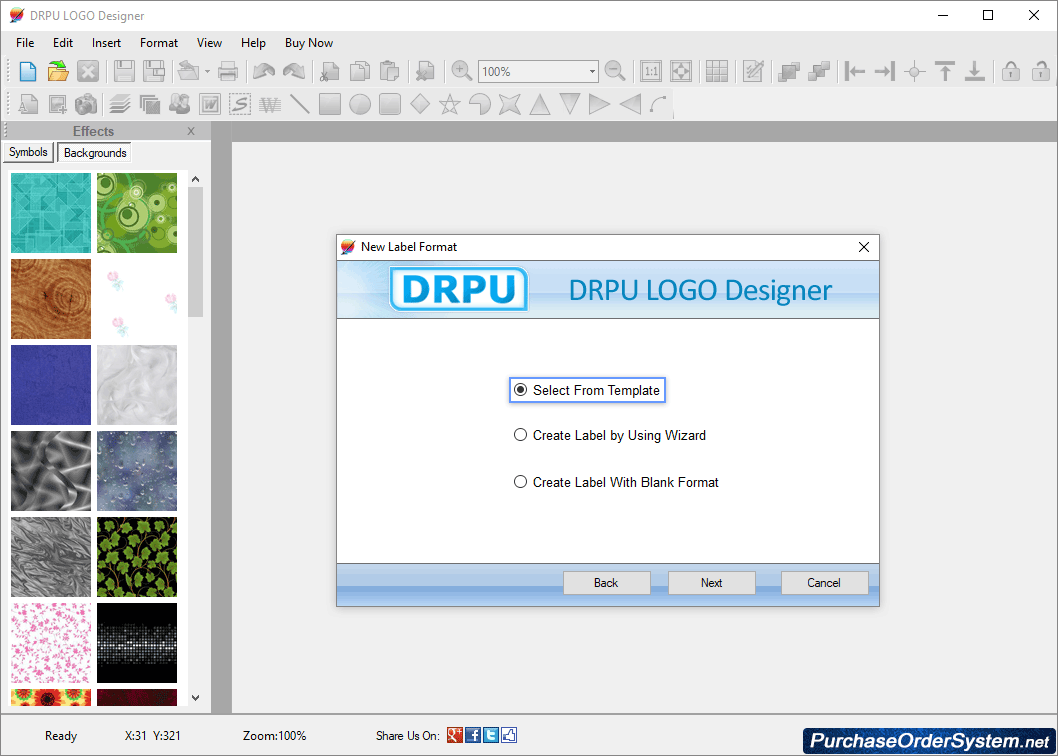
Task: Click the Redo arrow icon
Action: click(294, 71)
